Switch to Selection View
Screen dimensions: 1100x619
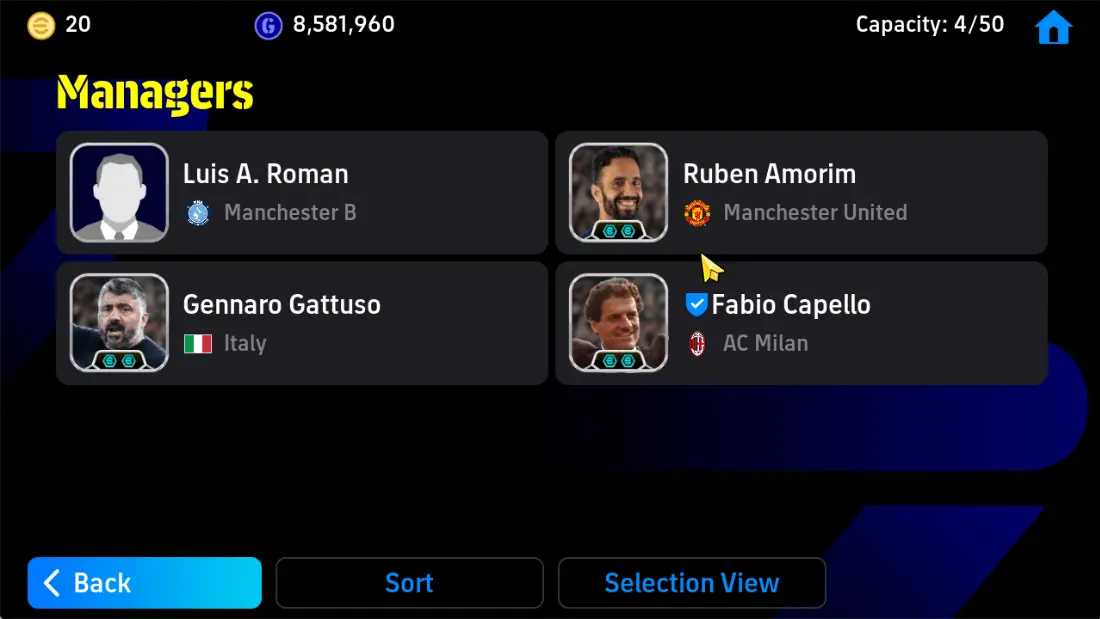tap(692, 583)
